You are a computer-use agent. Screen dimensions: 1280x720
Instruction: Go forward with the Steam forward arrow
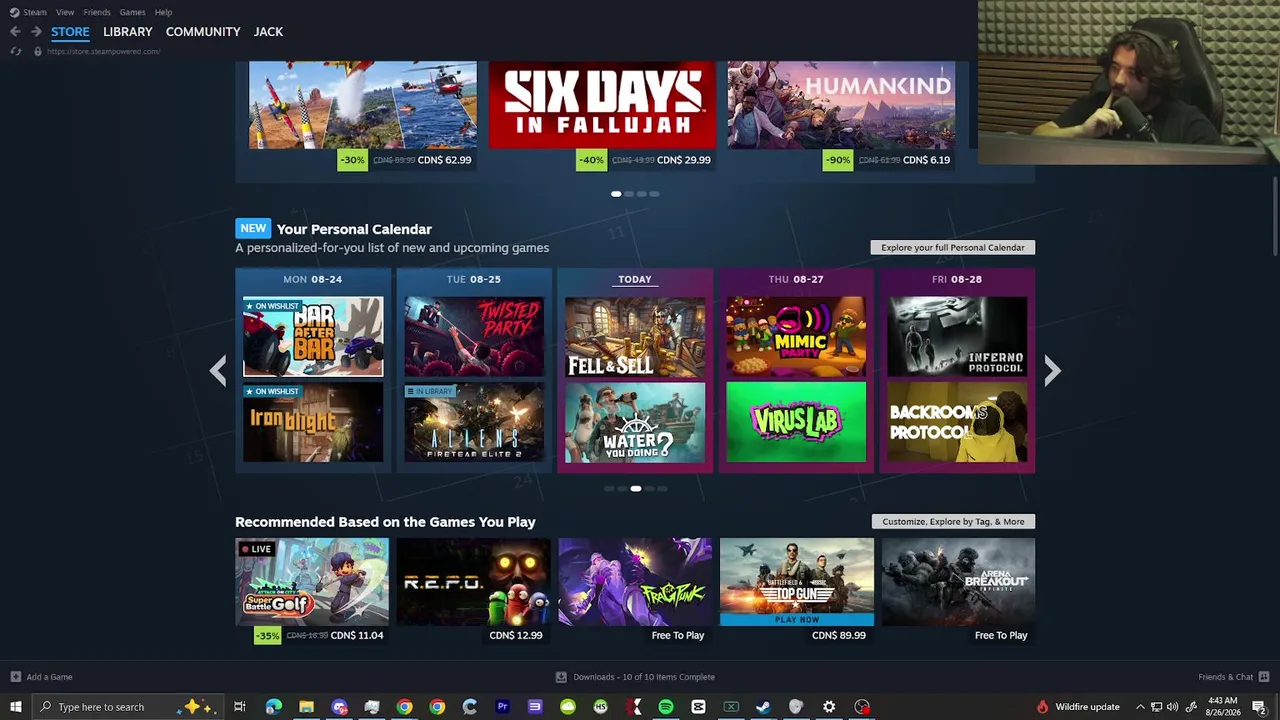pyautogui.click(x=36, y=32)
